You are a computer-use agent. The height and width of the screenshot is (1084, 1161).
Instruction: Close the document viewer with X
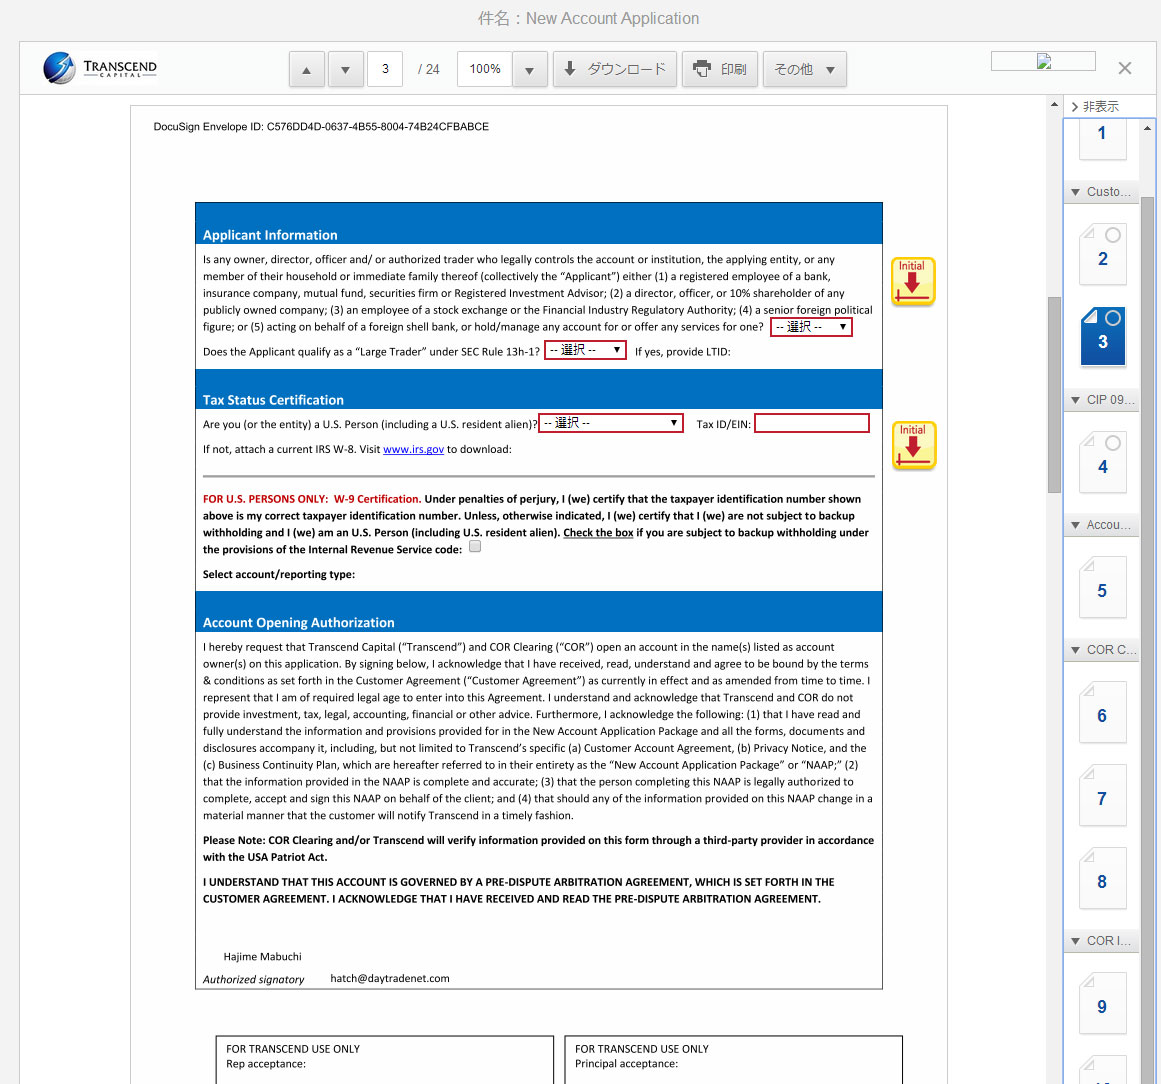point(1124,68)
